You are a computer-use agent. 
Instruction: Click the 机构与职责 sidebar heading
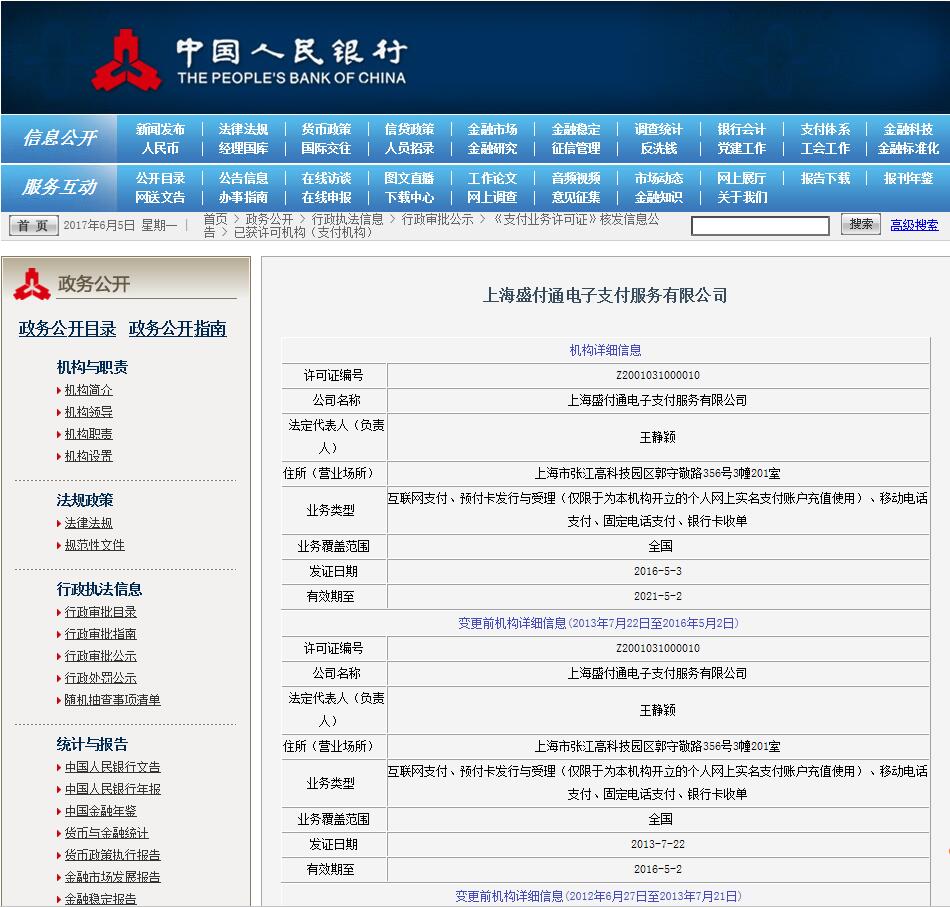click(x=92, y=367)
